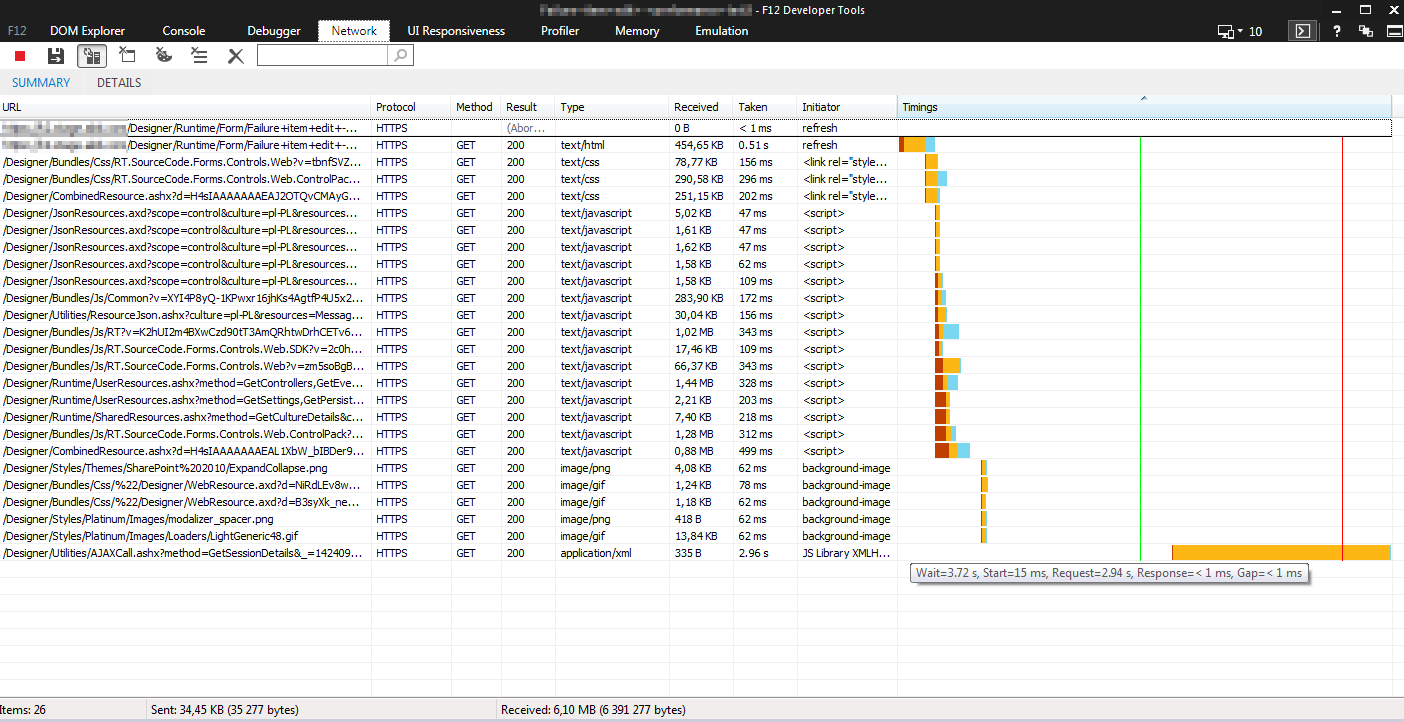This screenshot has width=1404, height=722.
Task: Click the unpin developer tools window icon
Action: [1365, 31]
